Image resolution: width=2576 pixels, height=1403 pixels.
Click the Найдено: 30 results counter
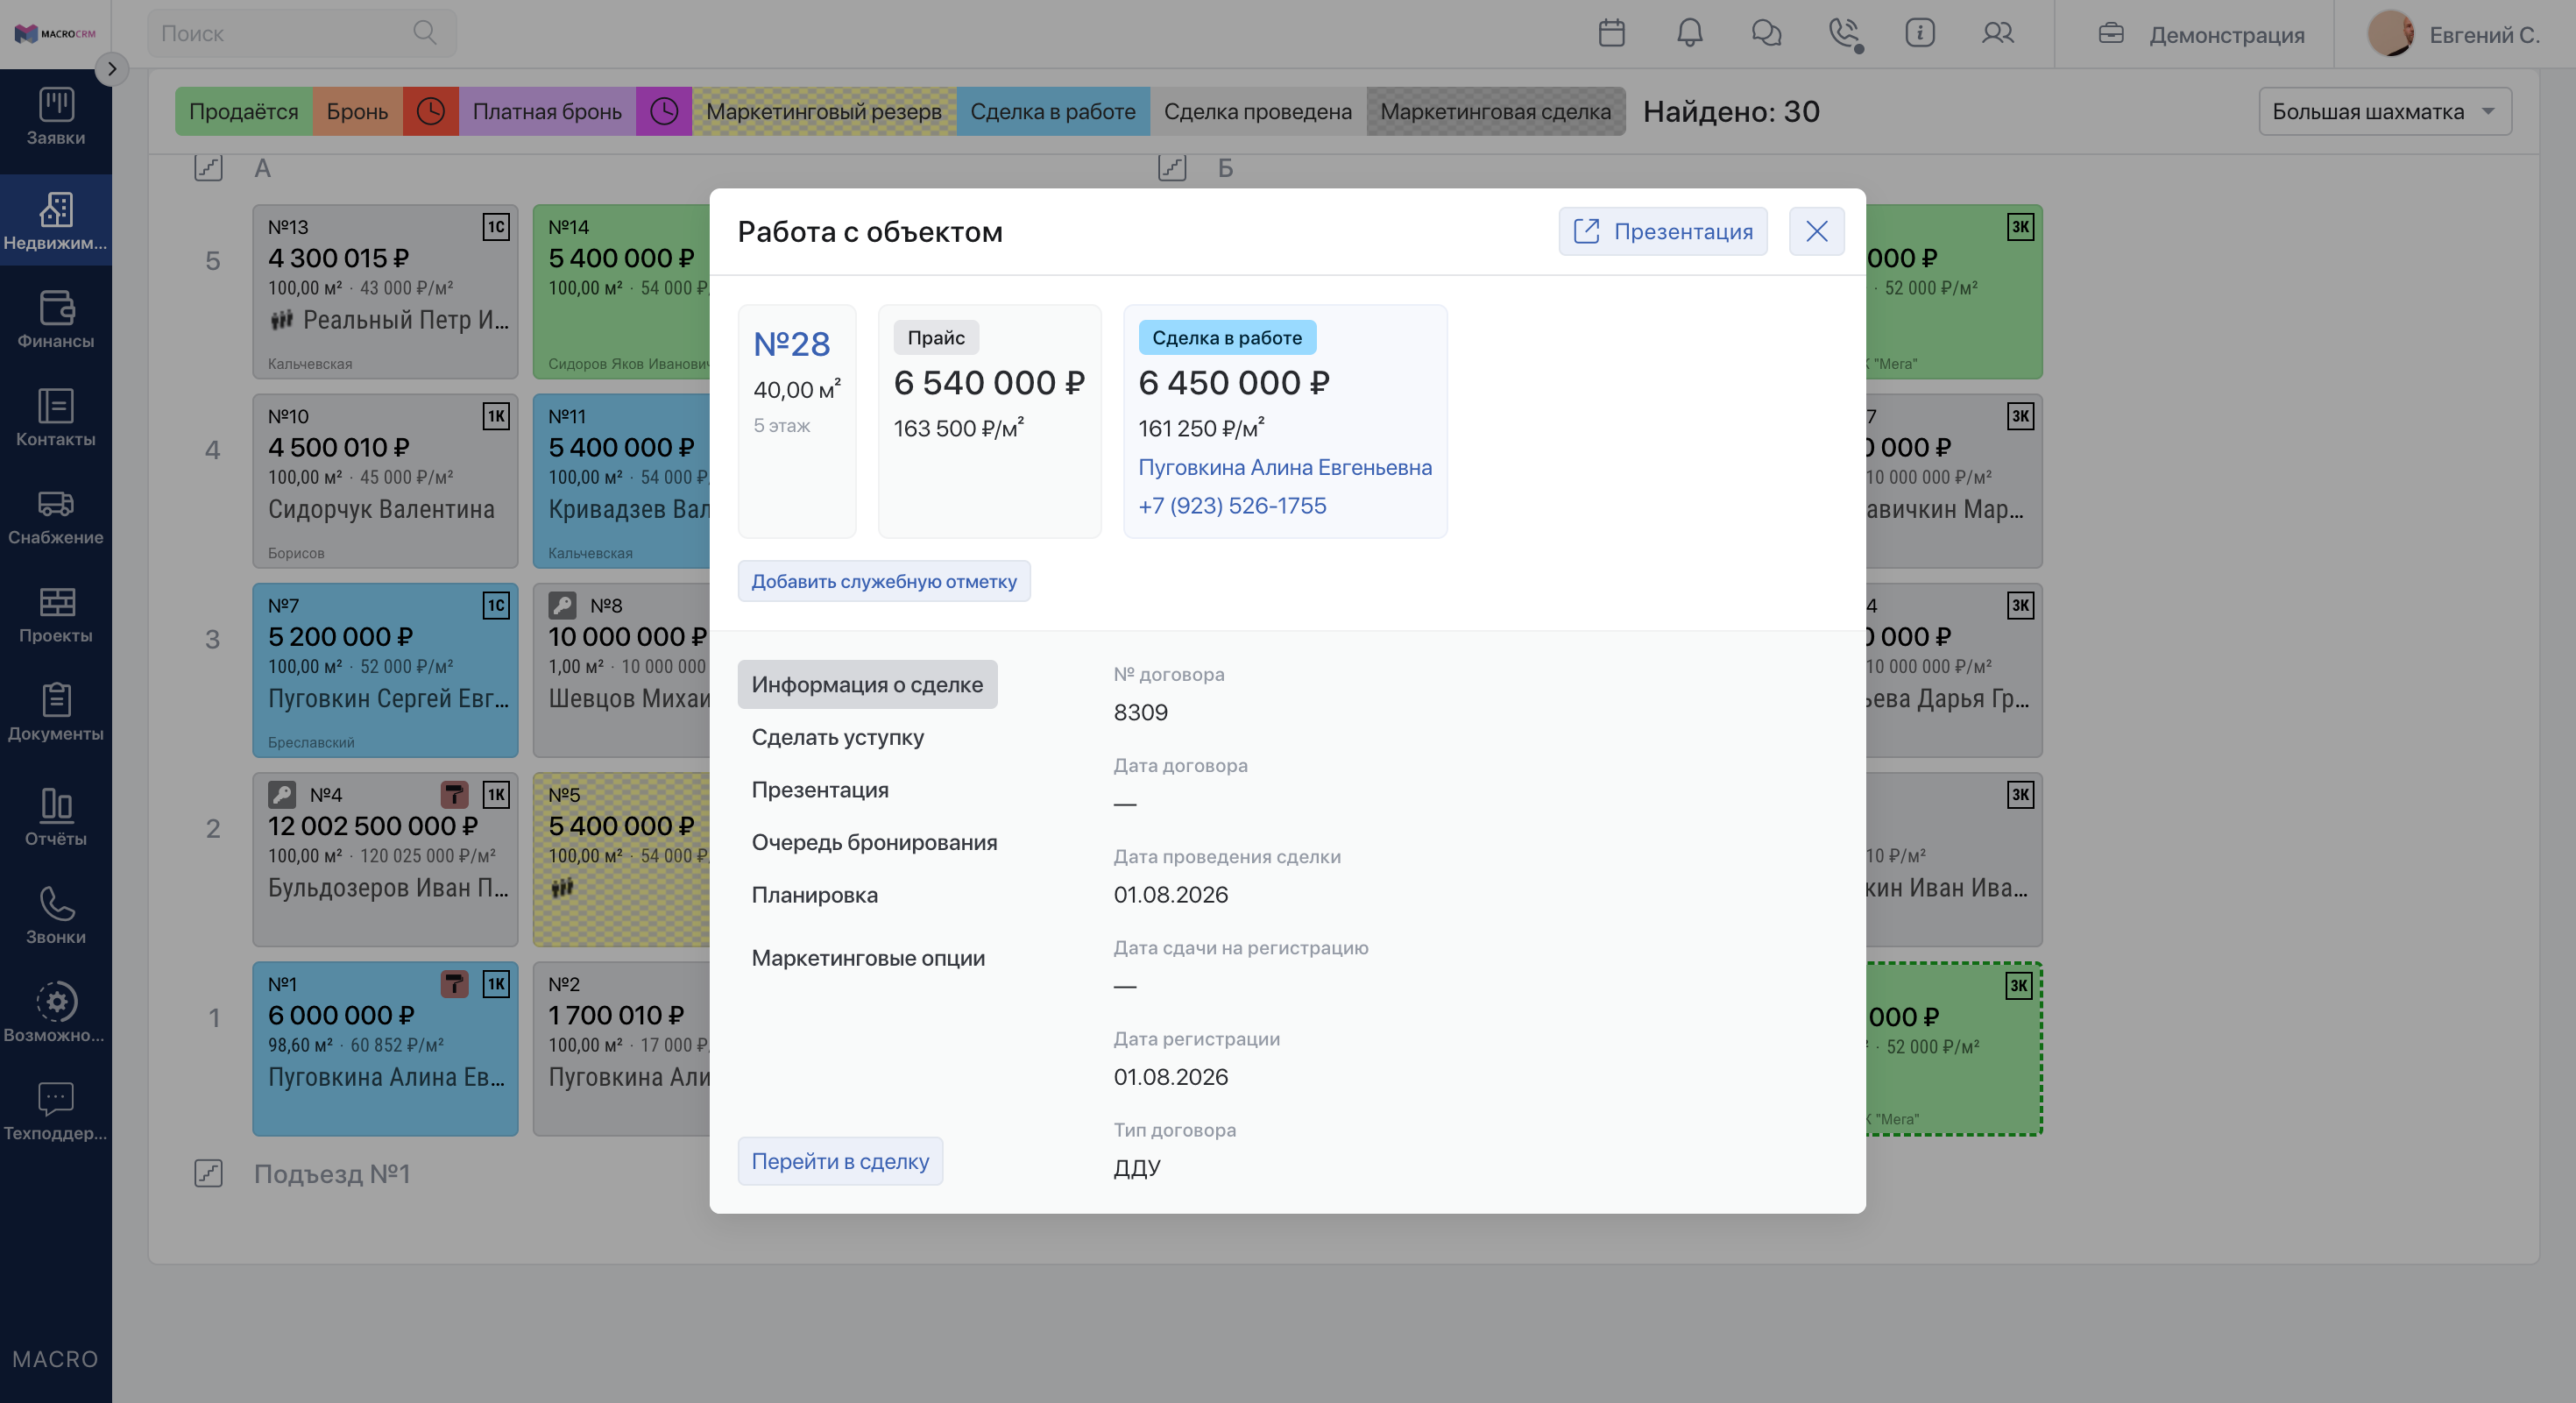point(1731,111)
